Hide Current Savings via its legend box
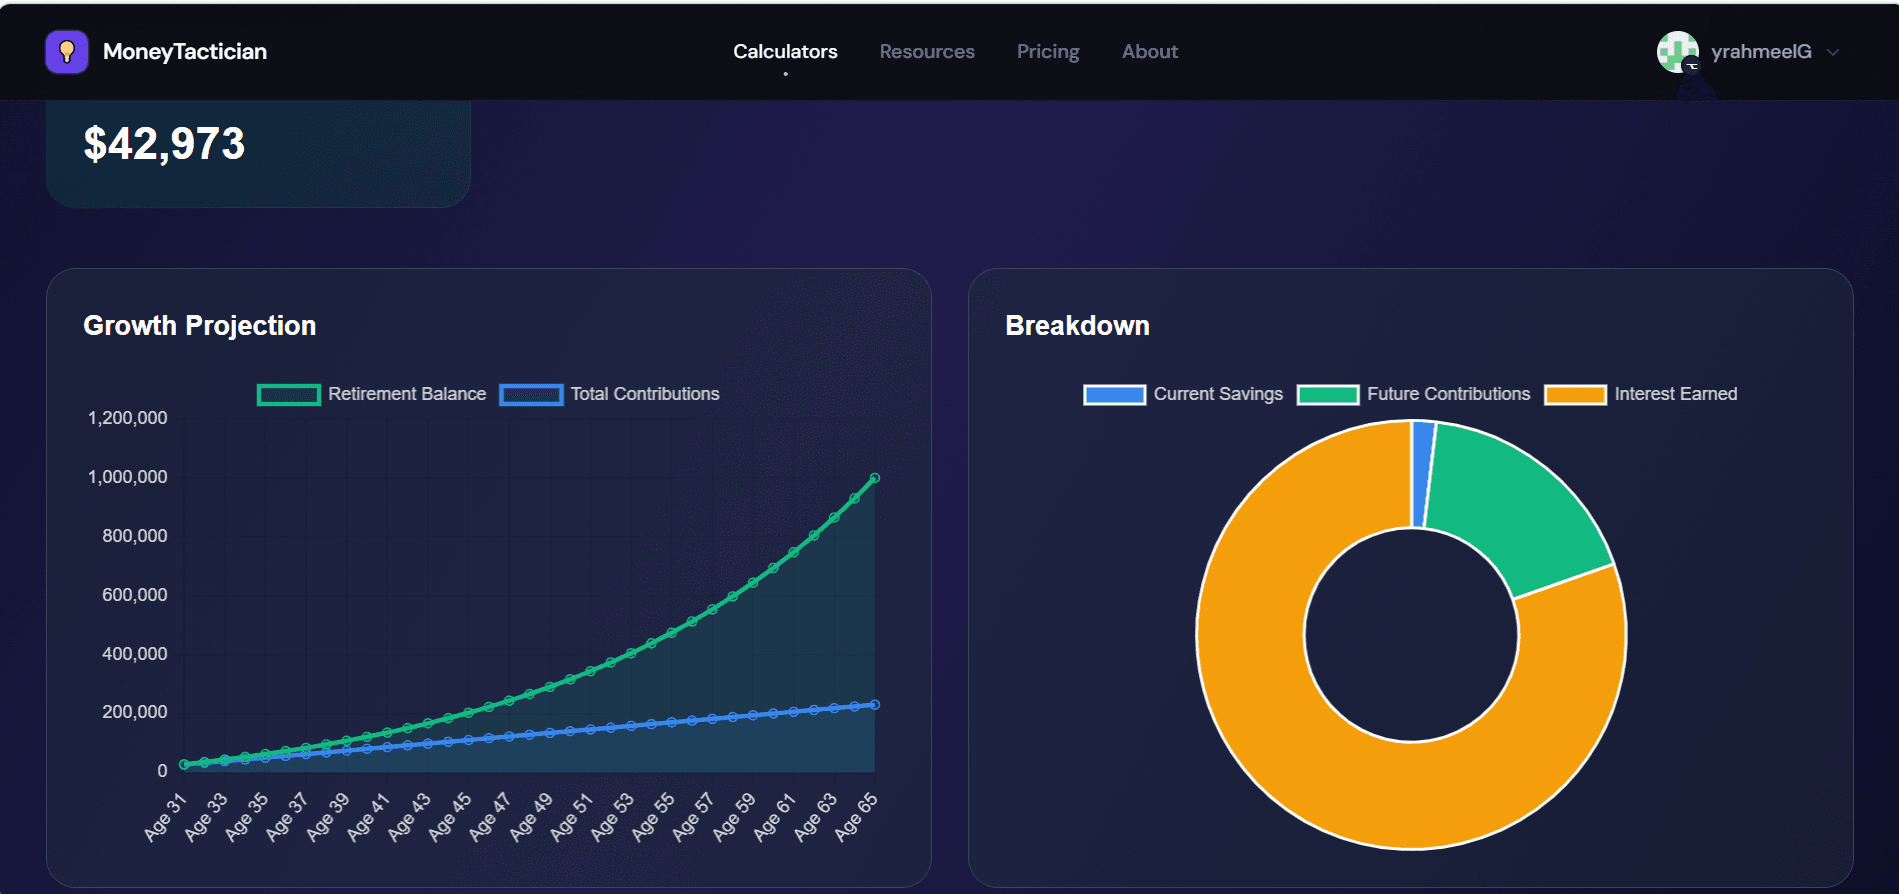The width and height of the screenshot is (1899, 894). point(1114,395)
